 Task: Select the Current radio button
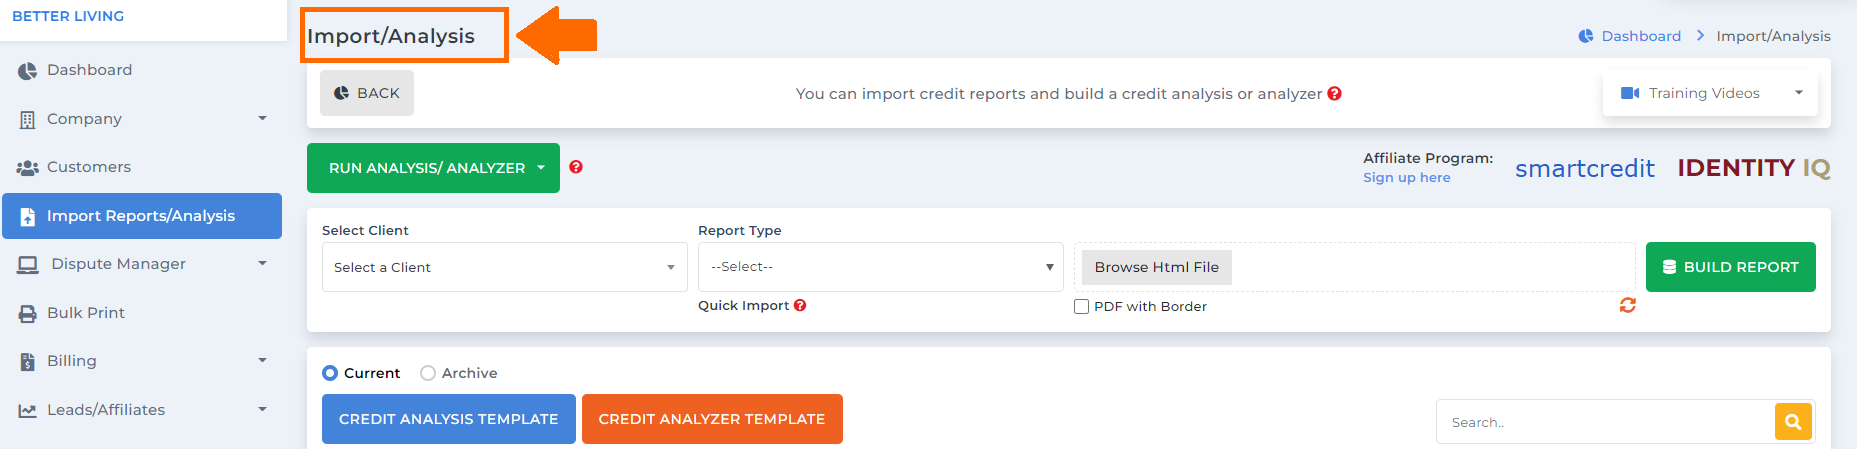coord(330,373)
